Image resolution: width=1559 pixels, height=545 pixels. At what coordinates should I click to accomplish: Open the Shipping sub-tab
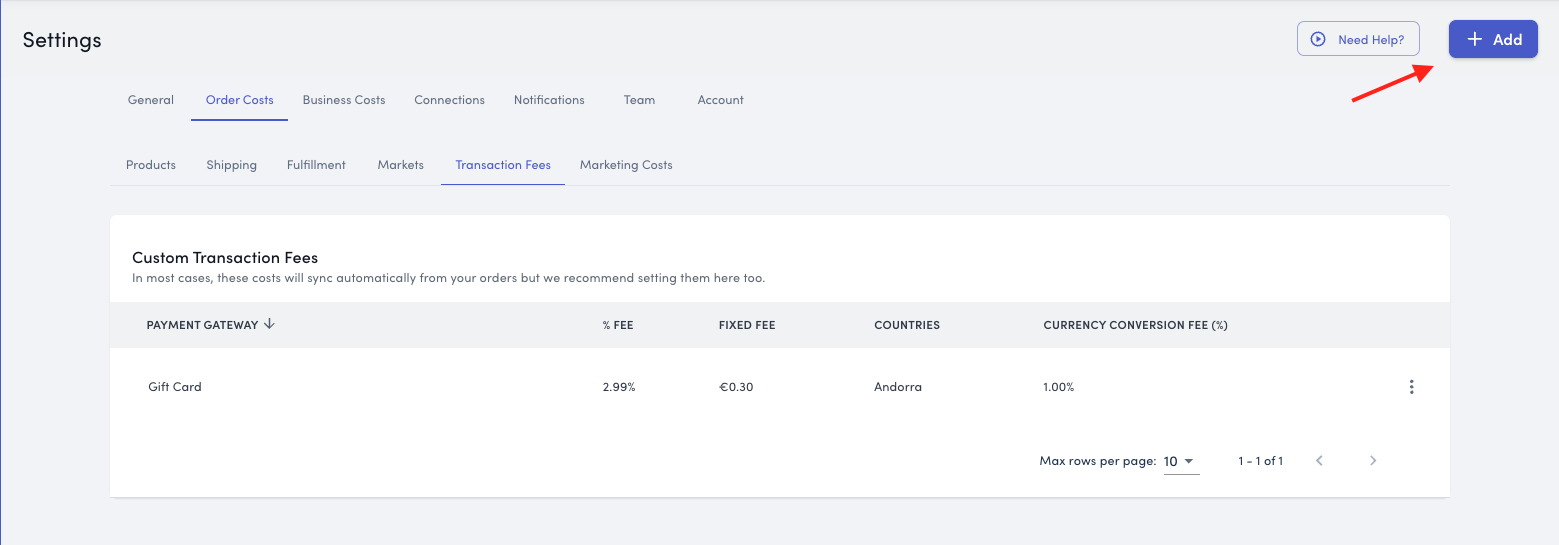[x=231, y=165]
